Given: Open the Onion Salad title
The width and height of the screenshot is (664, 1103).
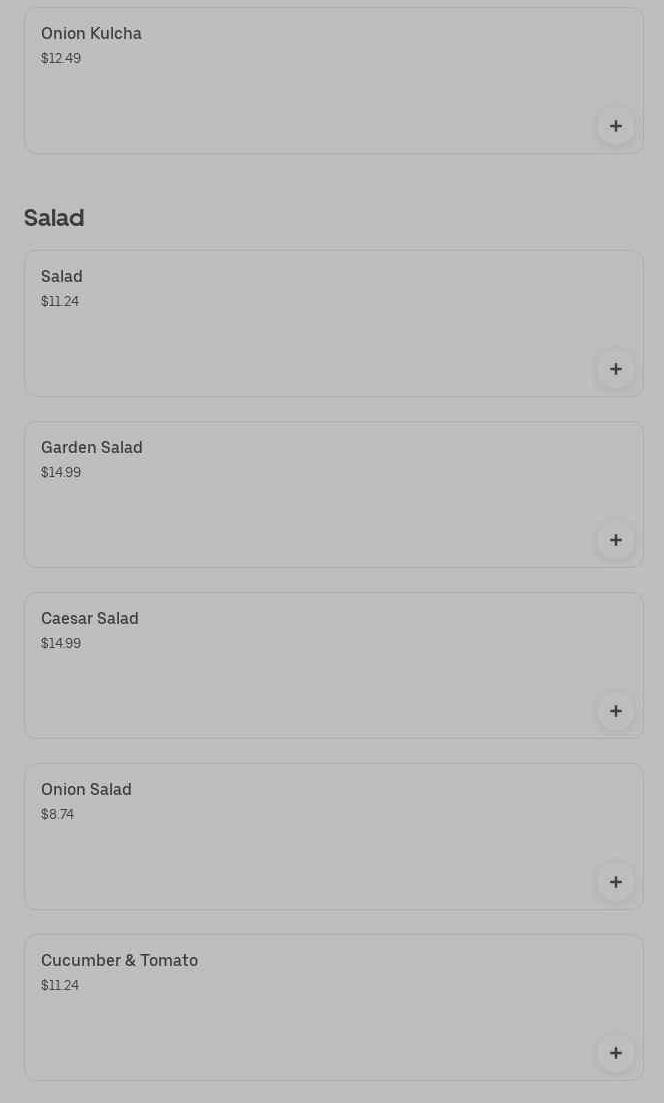Looking at the screenshot, I should (86, 790).
